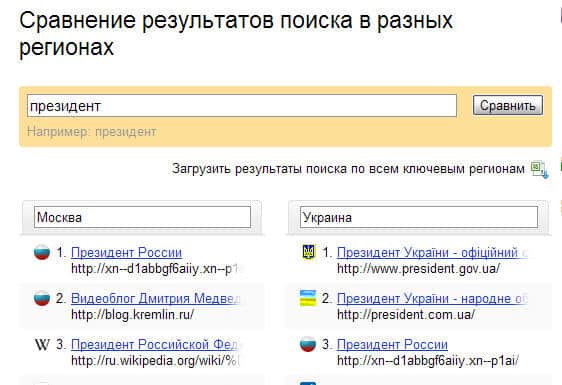Click Russian flag favicon beside Украина result 3
The height and width of the screenshot is (385, 562).
click(308, 344)
